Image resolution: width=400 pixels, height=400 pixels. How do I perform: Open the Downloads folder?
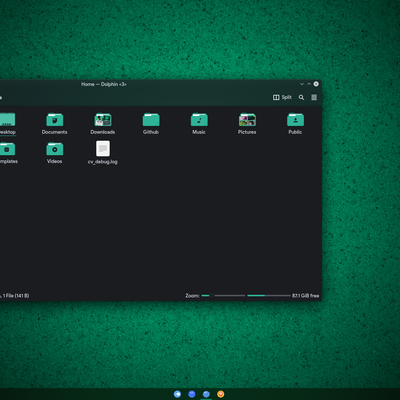(x=103, y=124)
